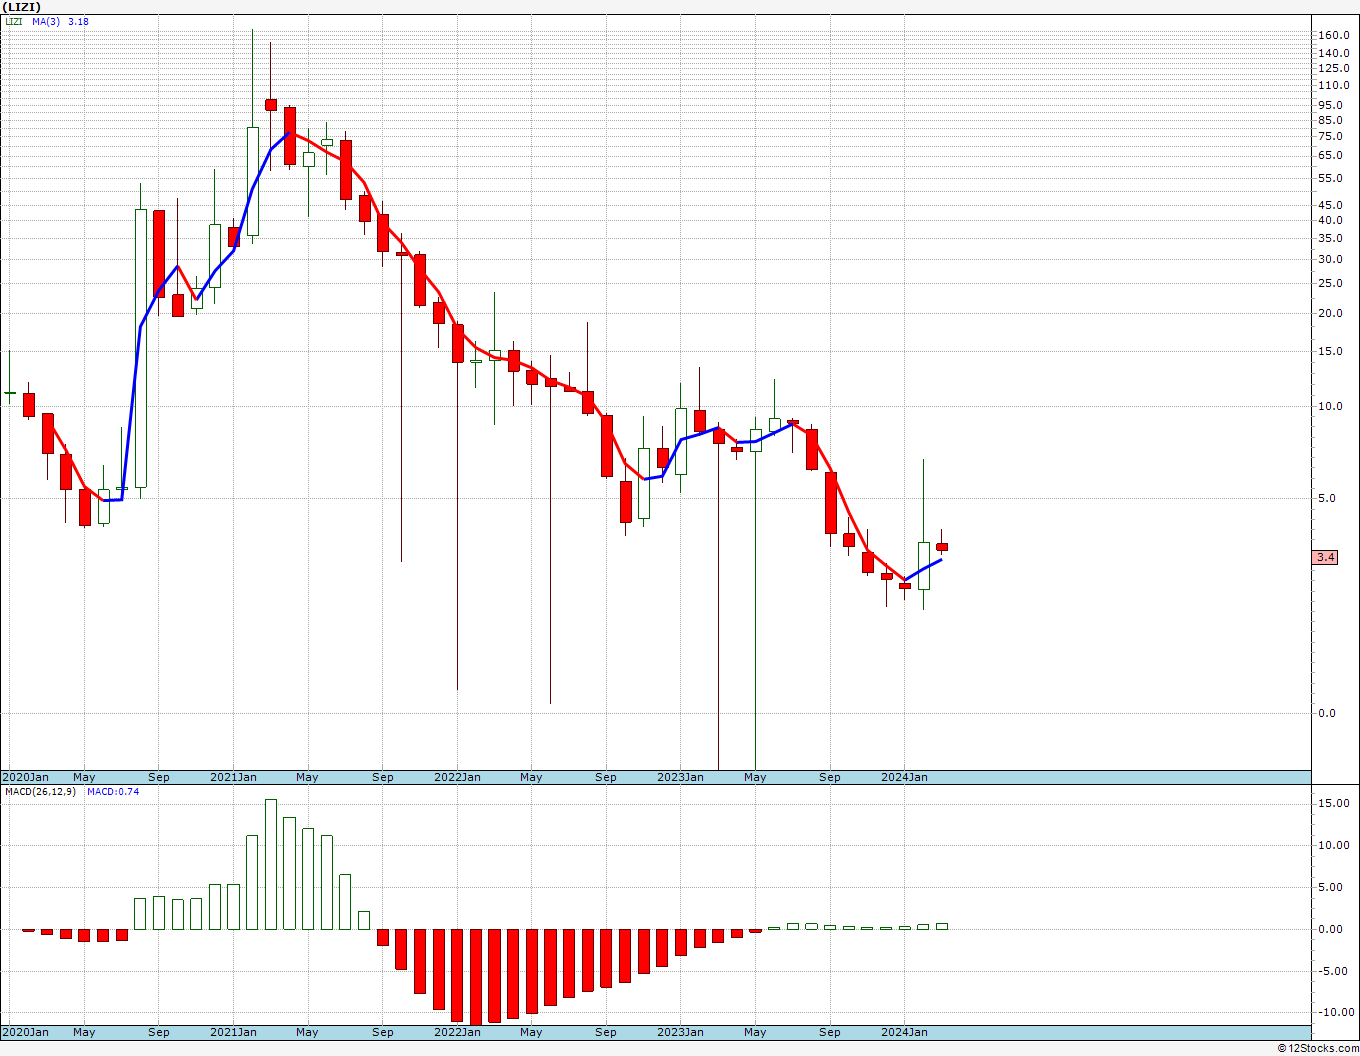
Task: Select 2021Jan on the price chart time axis
Action: [x=233, y=777]
